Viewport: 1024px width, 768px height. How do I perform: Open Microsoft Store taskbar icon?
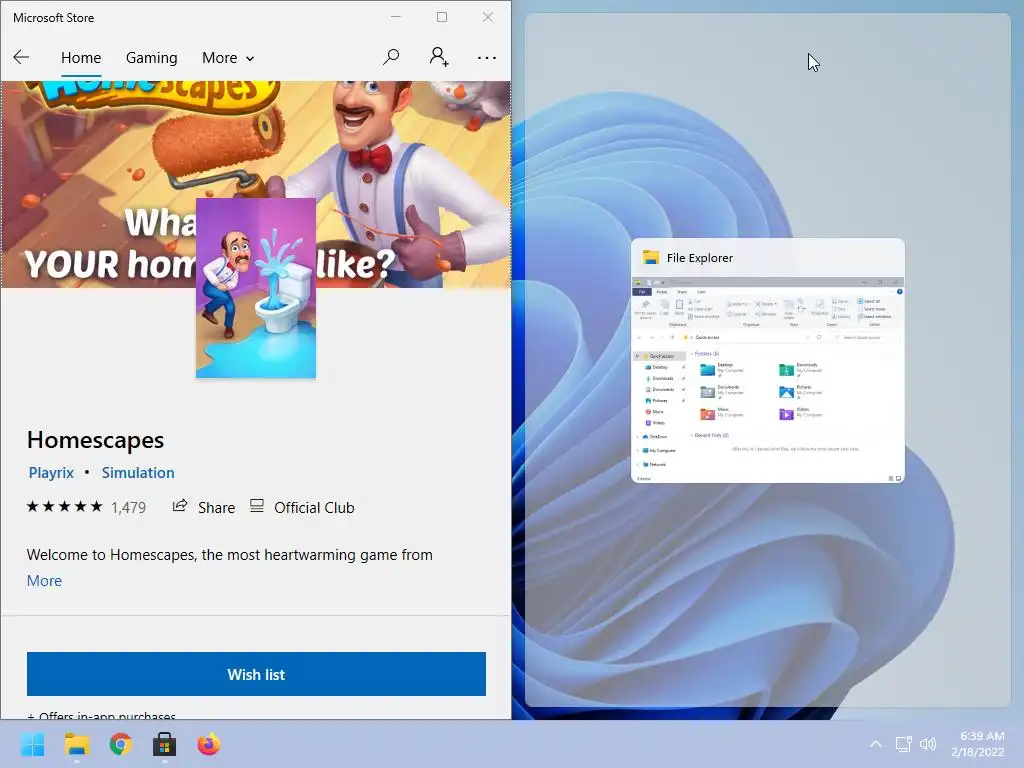pyautogui.click(x=165, y=744)
